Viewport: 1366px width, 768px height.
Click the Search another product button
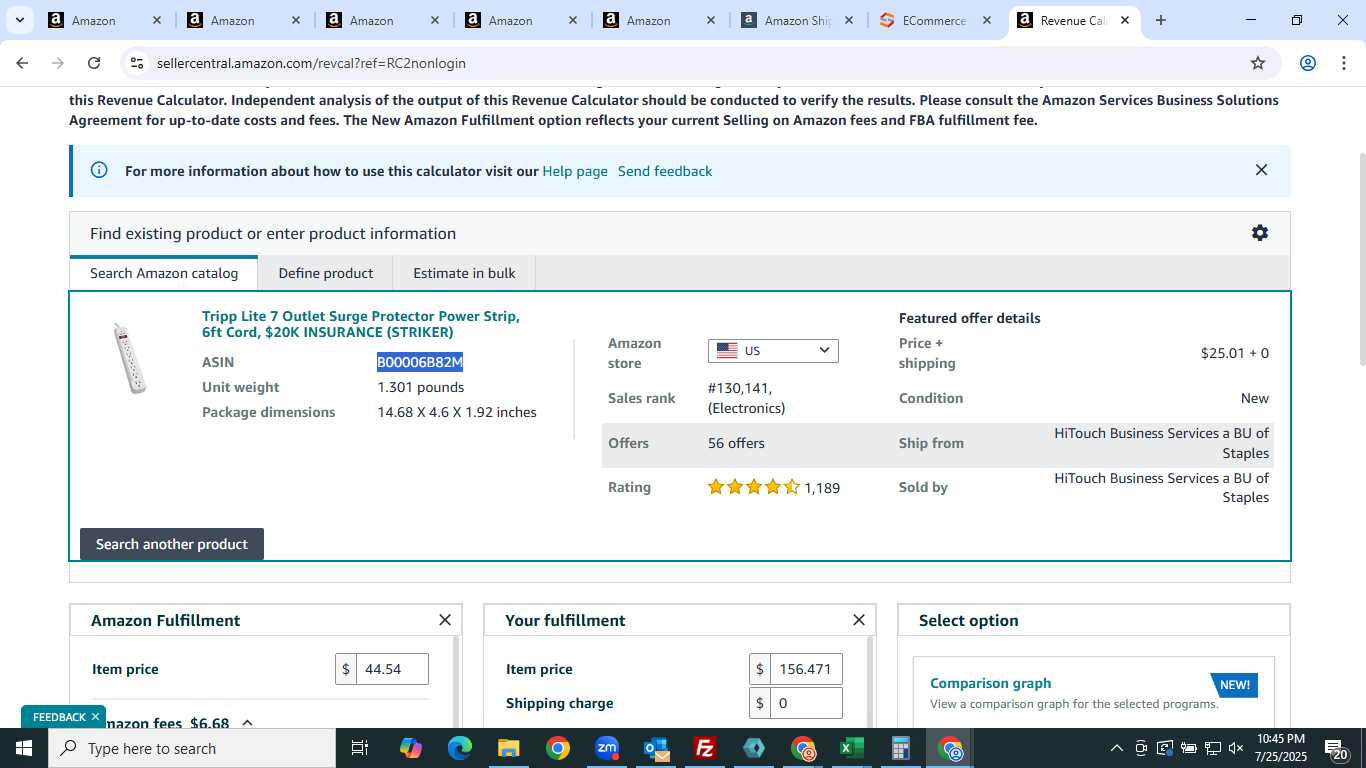click(172, 544)
